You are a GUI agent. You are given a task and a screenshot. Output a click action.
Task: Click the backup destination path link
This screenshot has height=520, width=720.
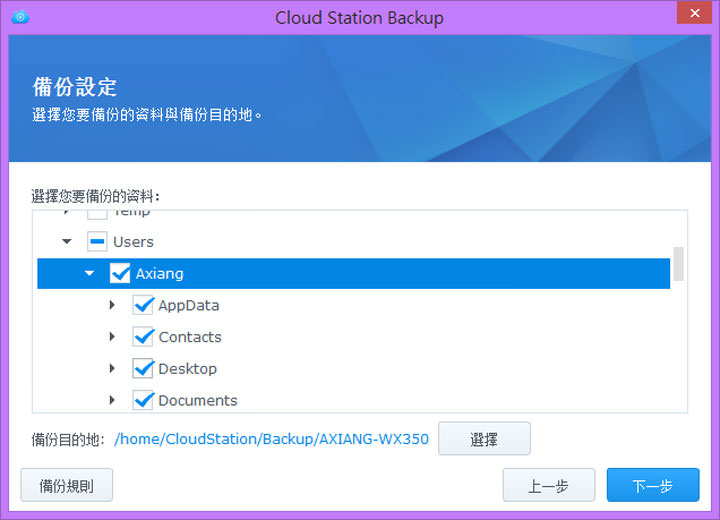click(271, 439)
